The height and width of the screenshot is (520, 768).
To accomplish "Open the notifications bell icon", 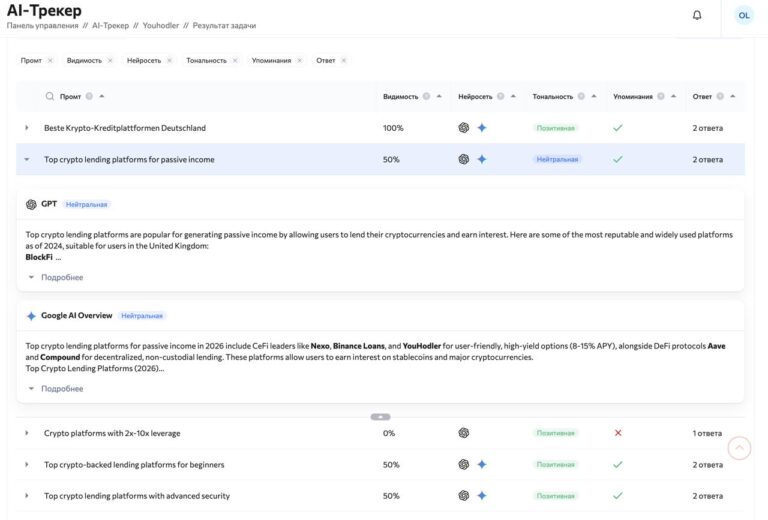I will tap(697, 15).
